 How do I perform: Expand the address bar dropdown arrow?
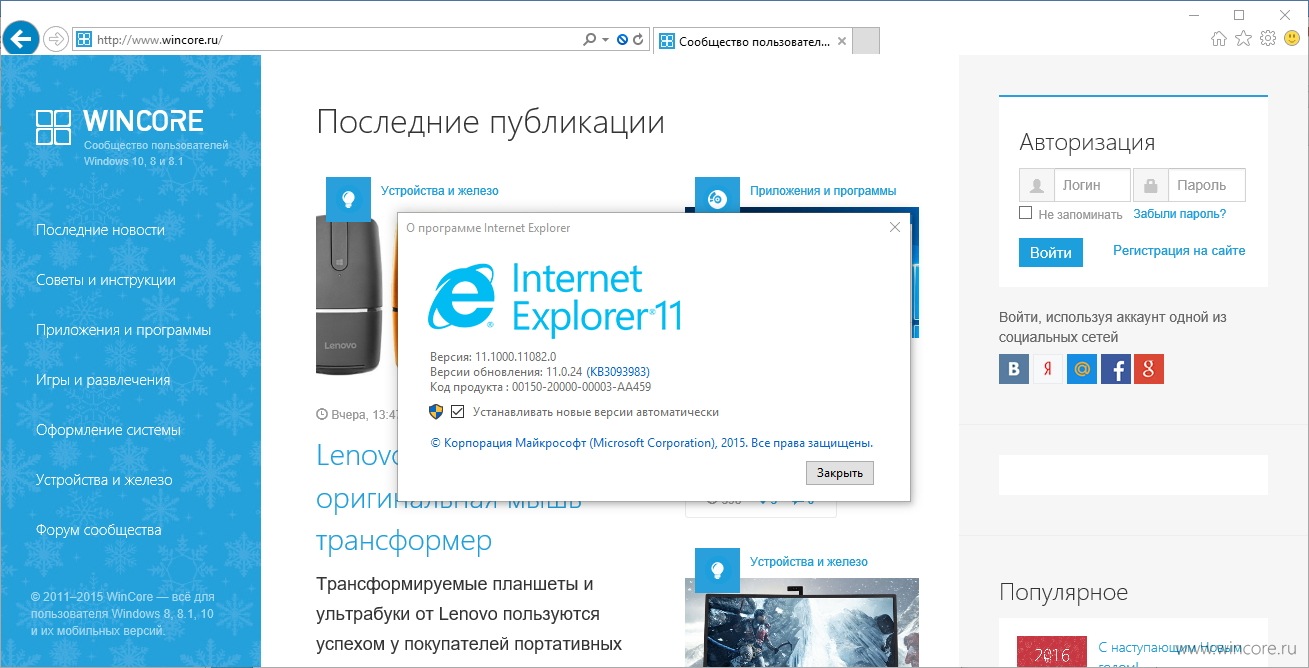coord(605,40)
